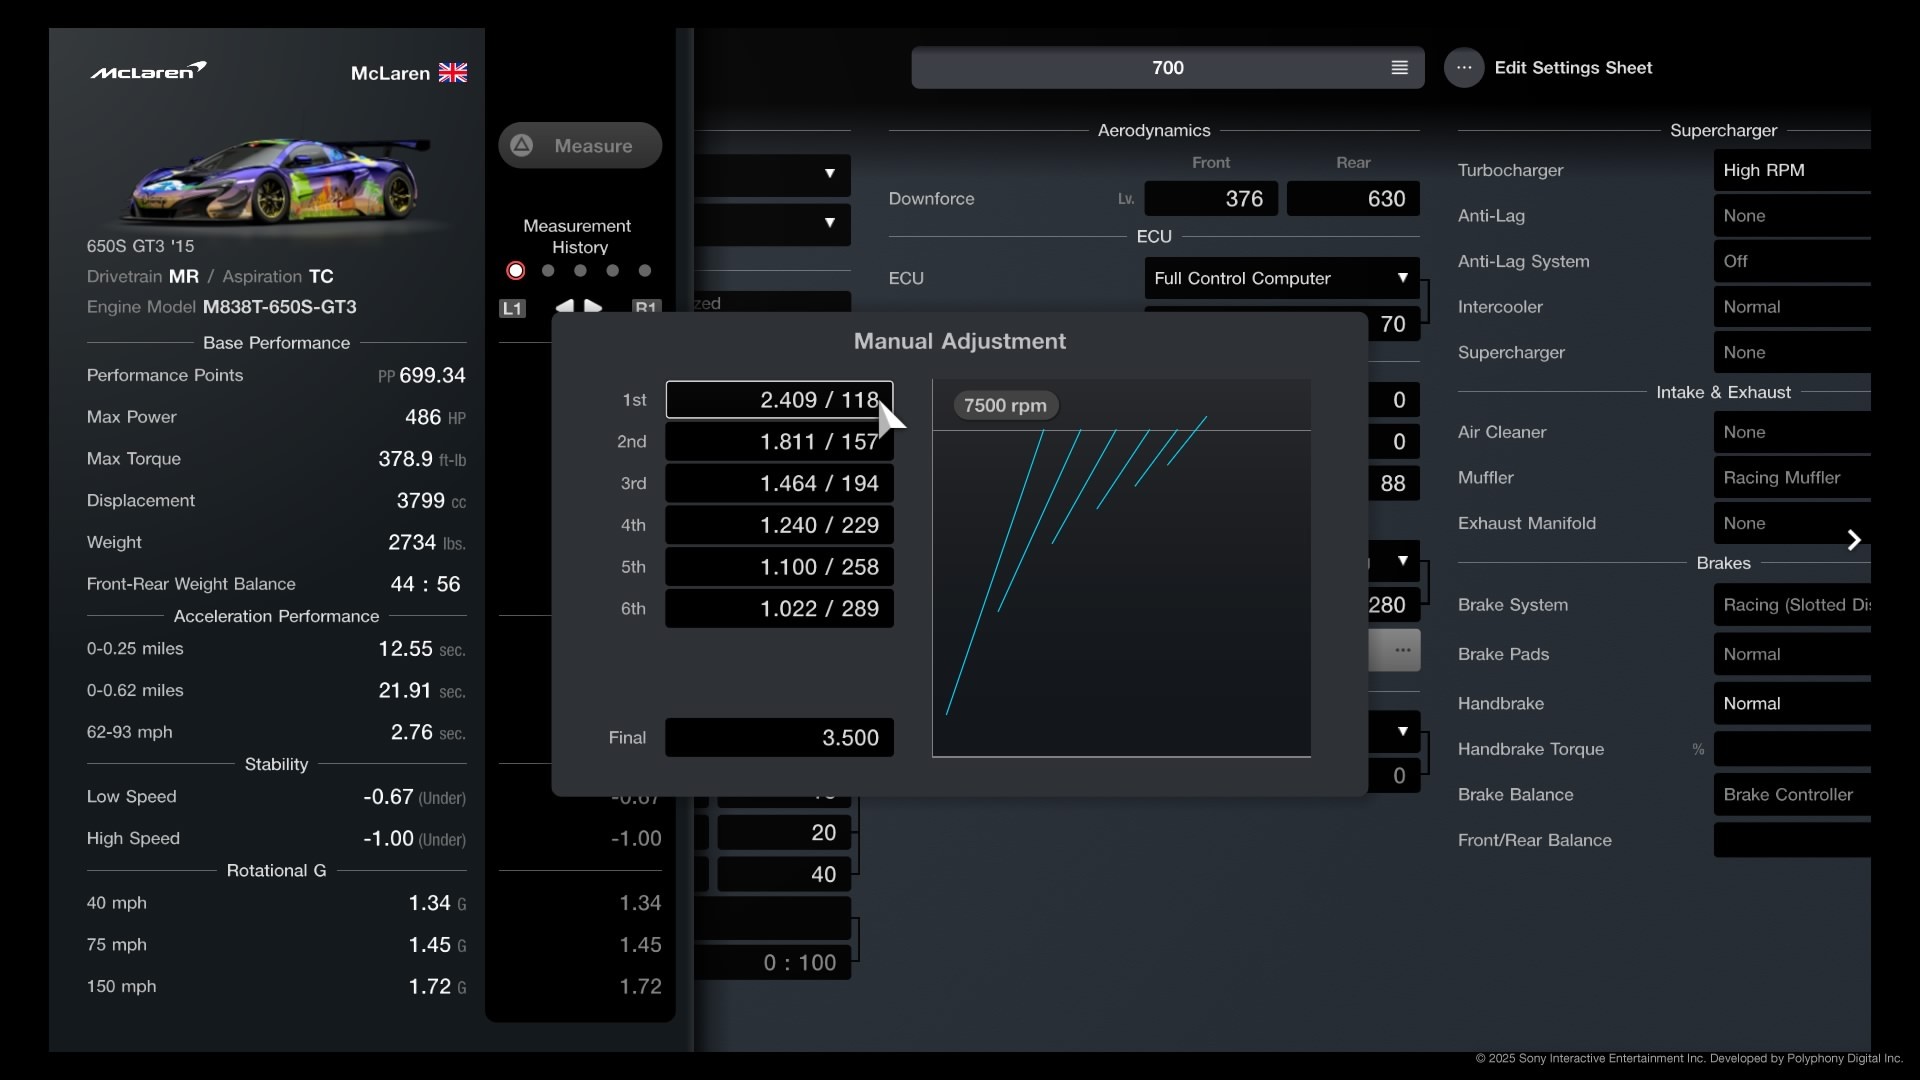Click the 88 value field

click(x=1393, y=484)
